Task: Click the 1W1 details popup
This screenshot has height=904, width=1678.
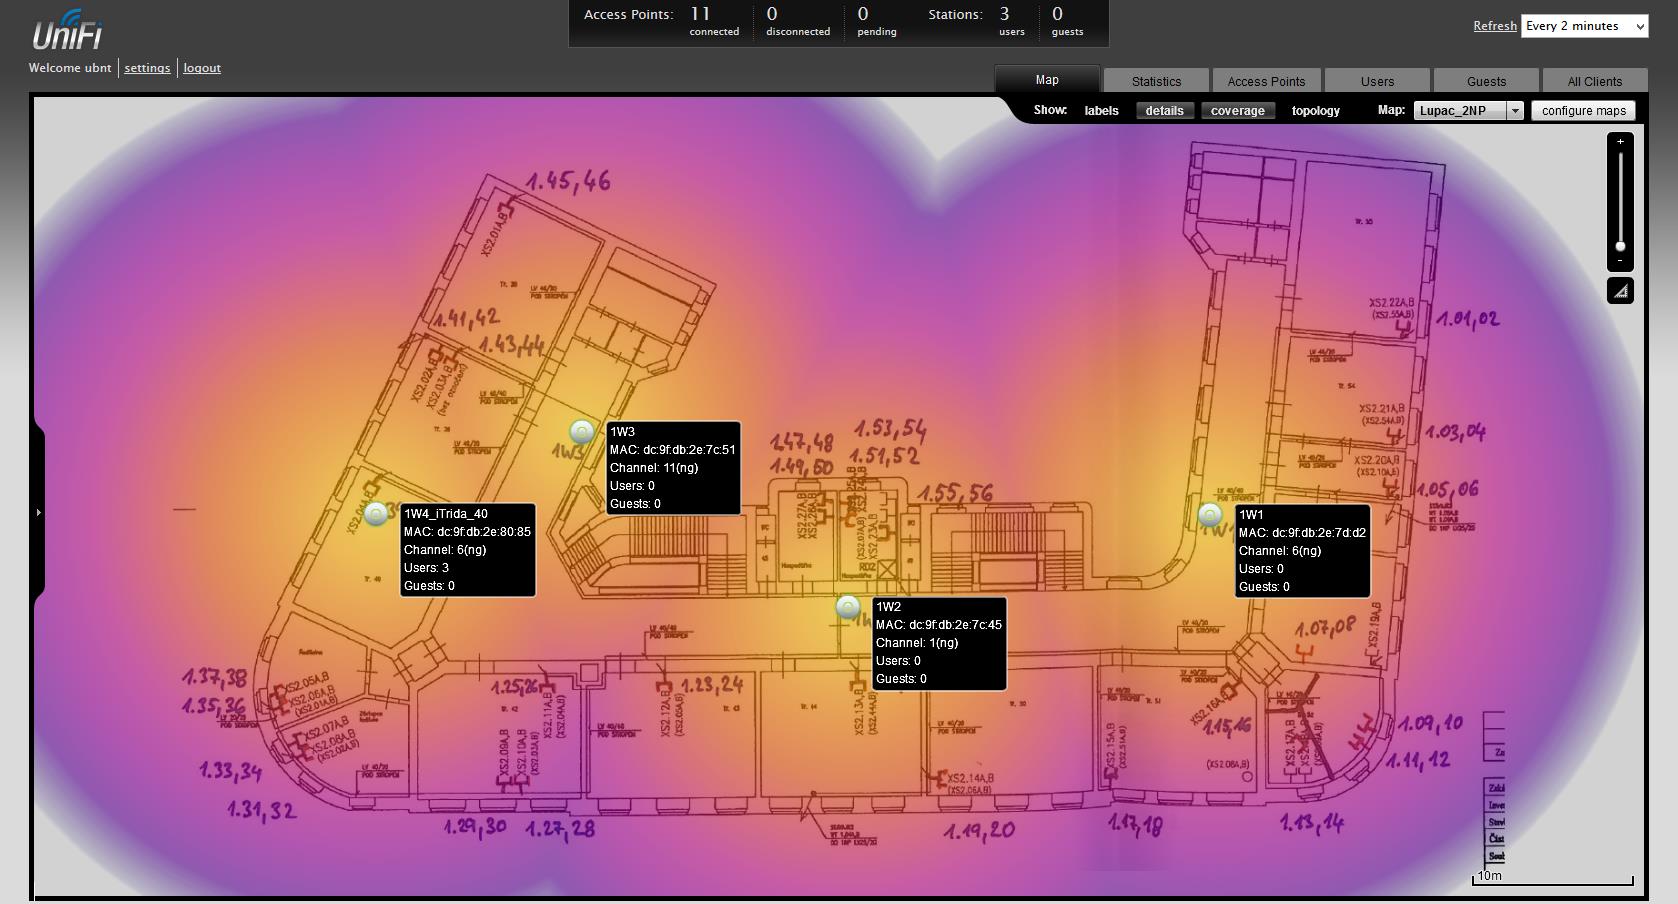Action: (x=1302, y=551)
